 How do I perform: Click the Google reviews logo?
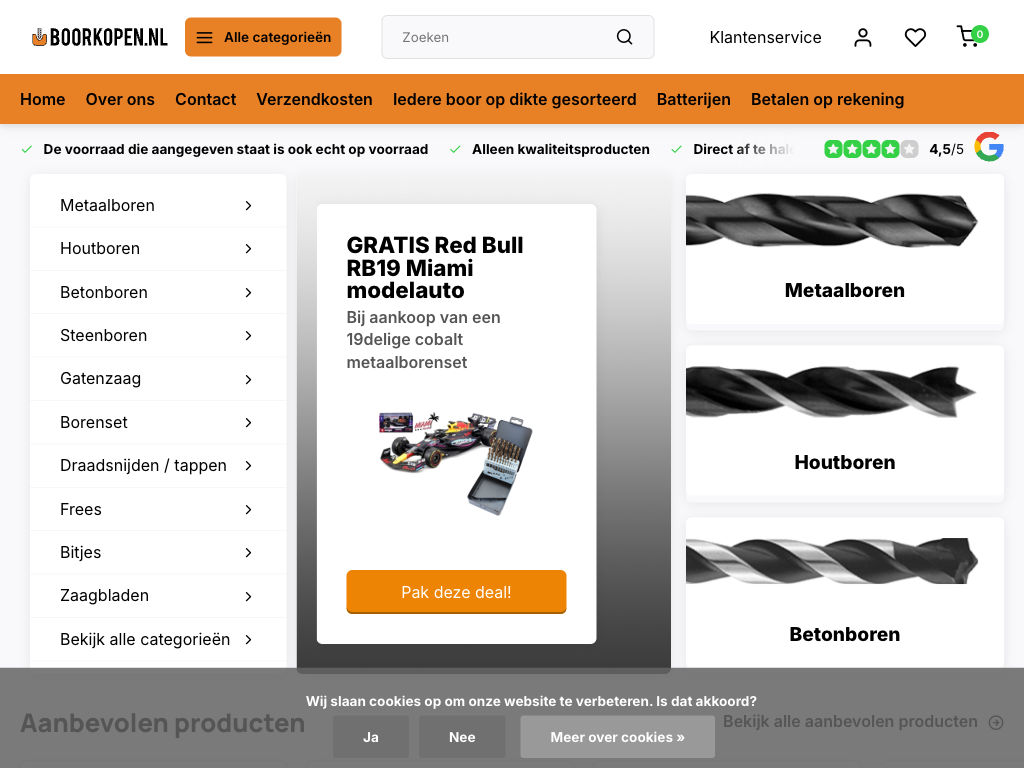(x=989, y=147)
